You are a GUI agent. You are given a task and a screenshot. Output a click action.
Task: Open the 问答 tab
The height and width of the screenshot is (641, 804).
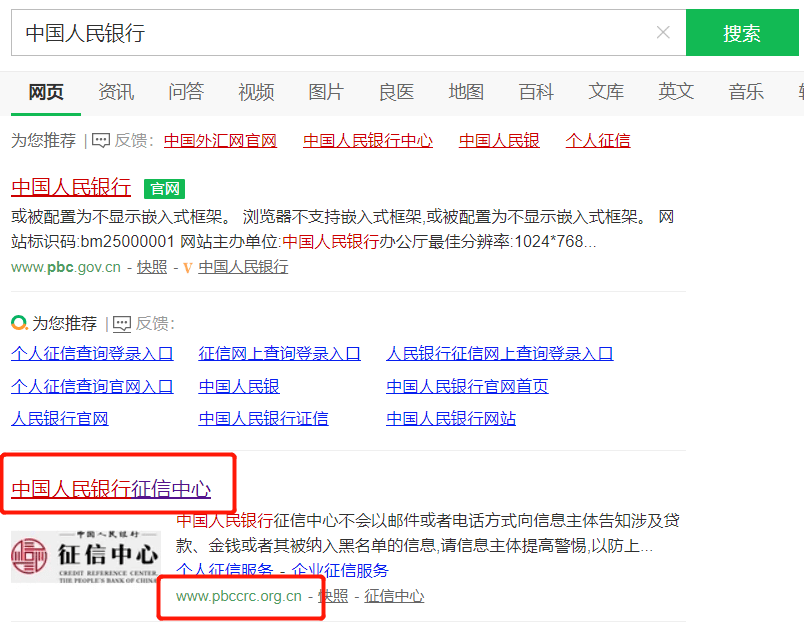(186, 92)
